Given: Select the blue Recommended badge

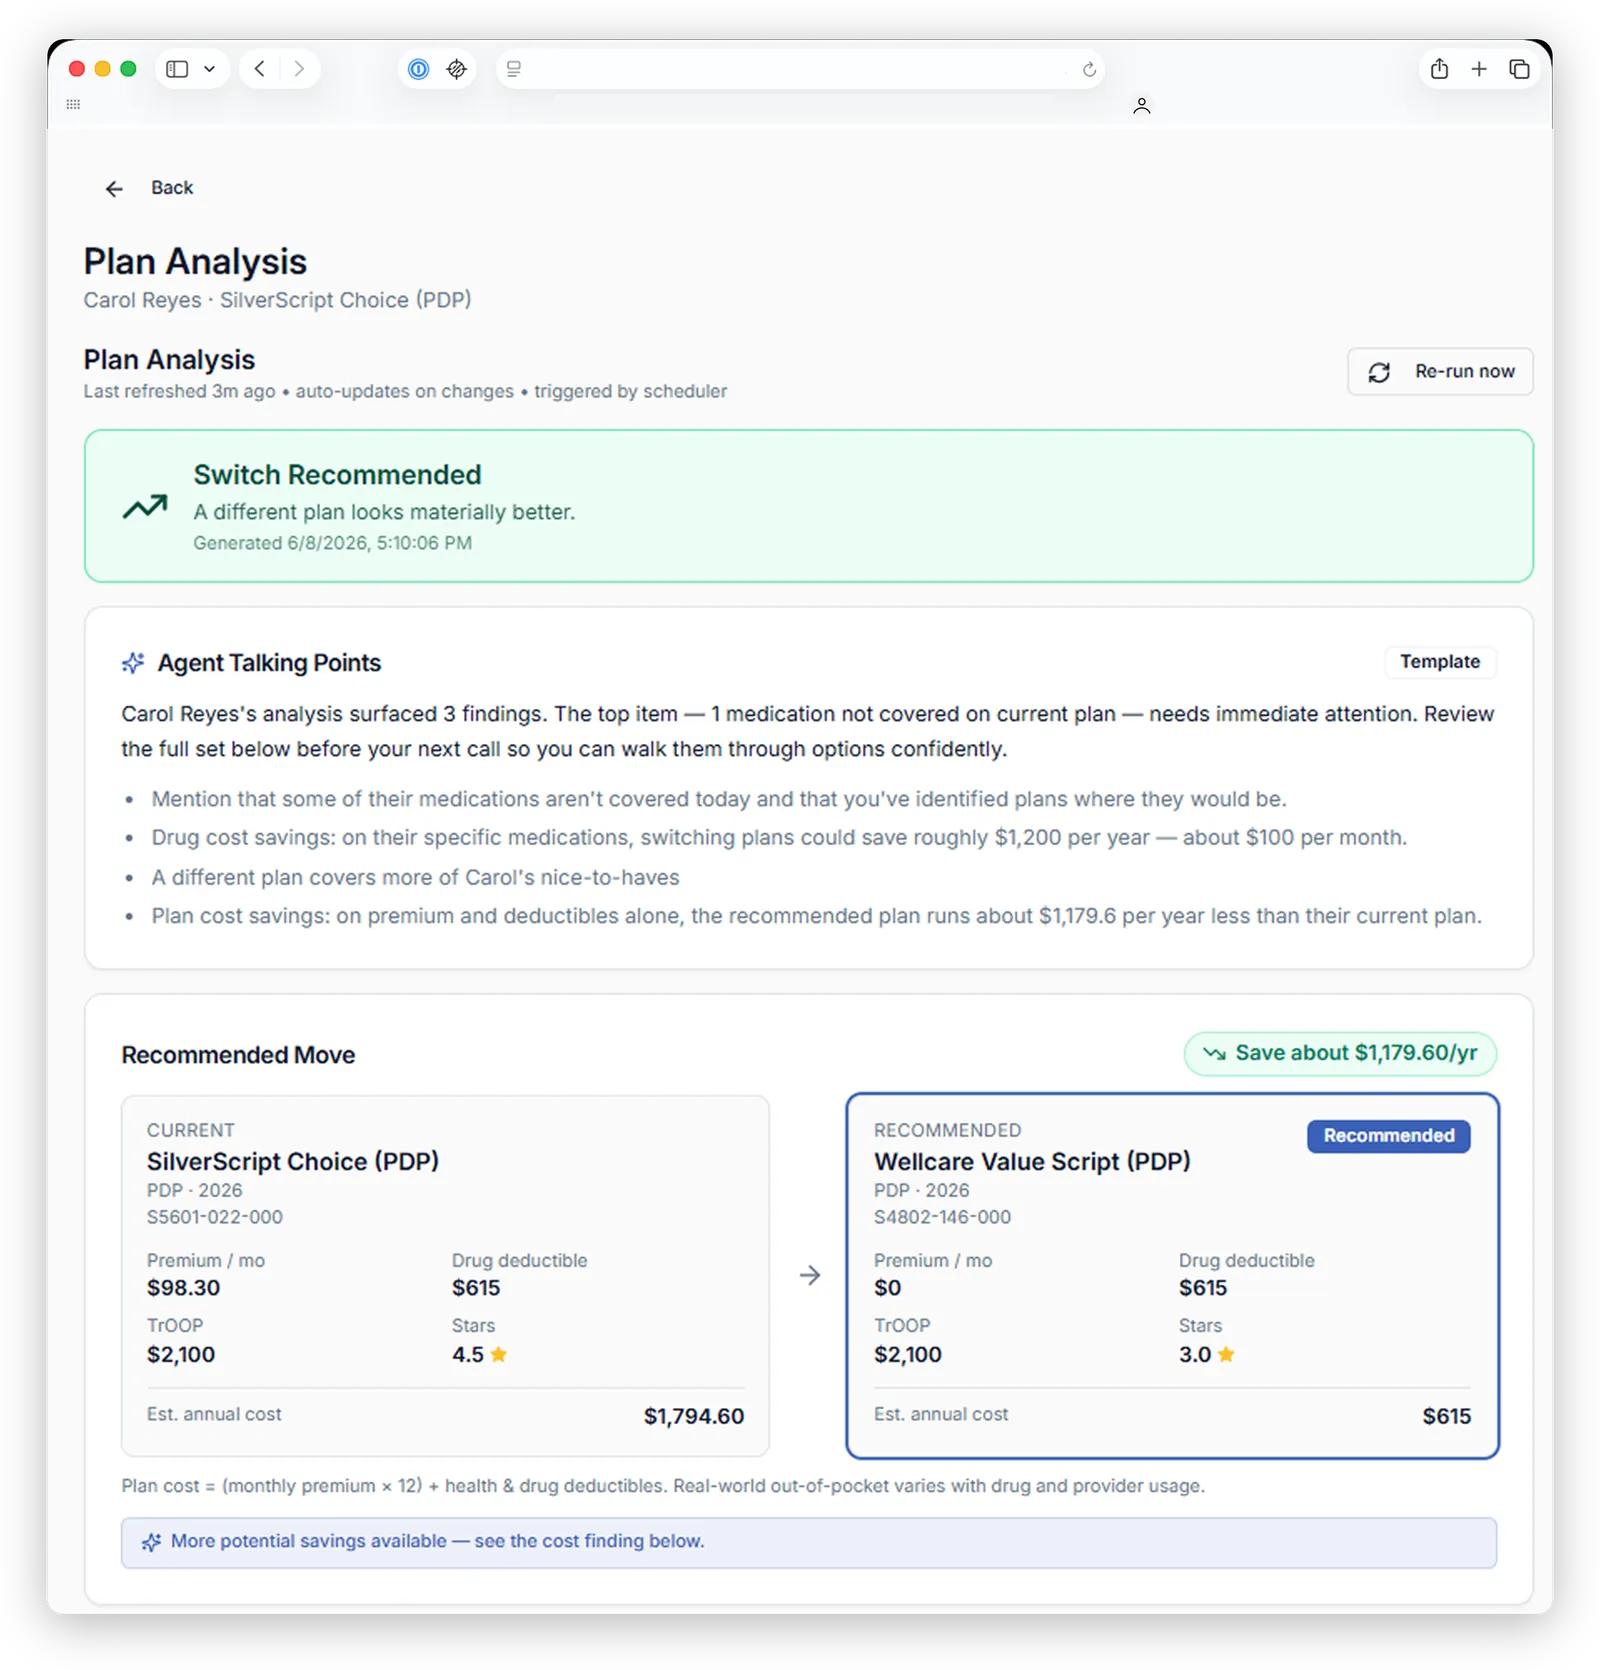Looking at the screenshot, I should 1389,1136.
